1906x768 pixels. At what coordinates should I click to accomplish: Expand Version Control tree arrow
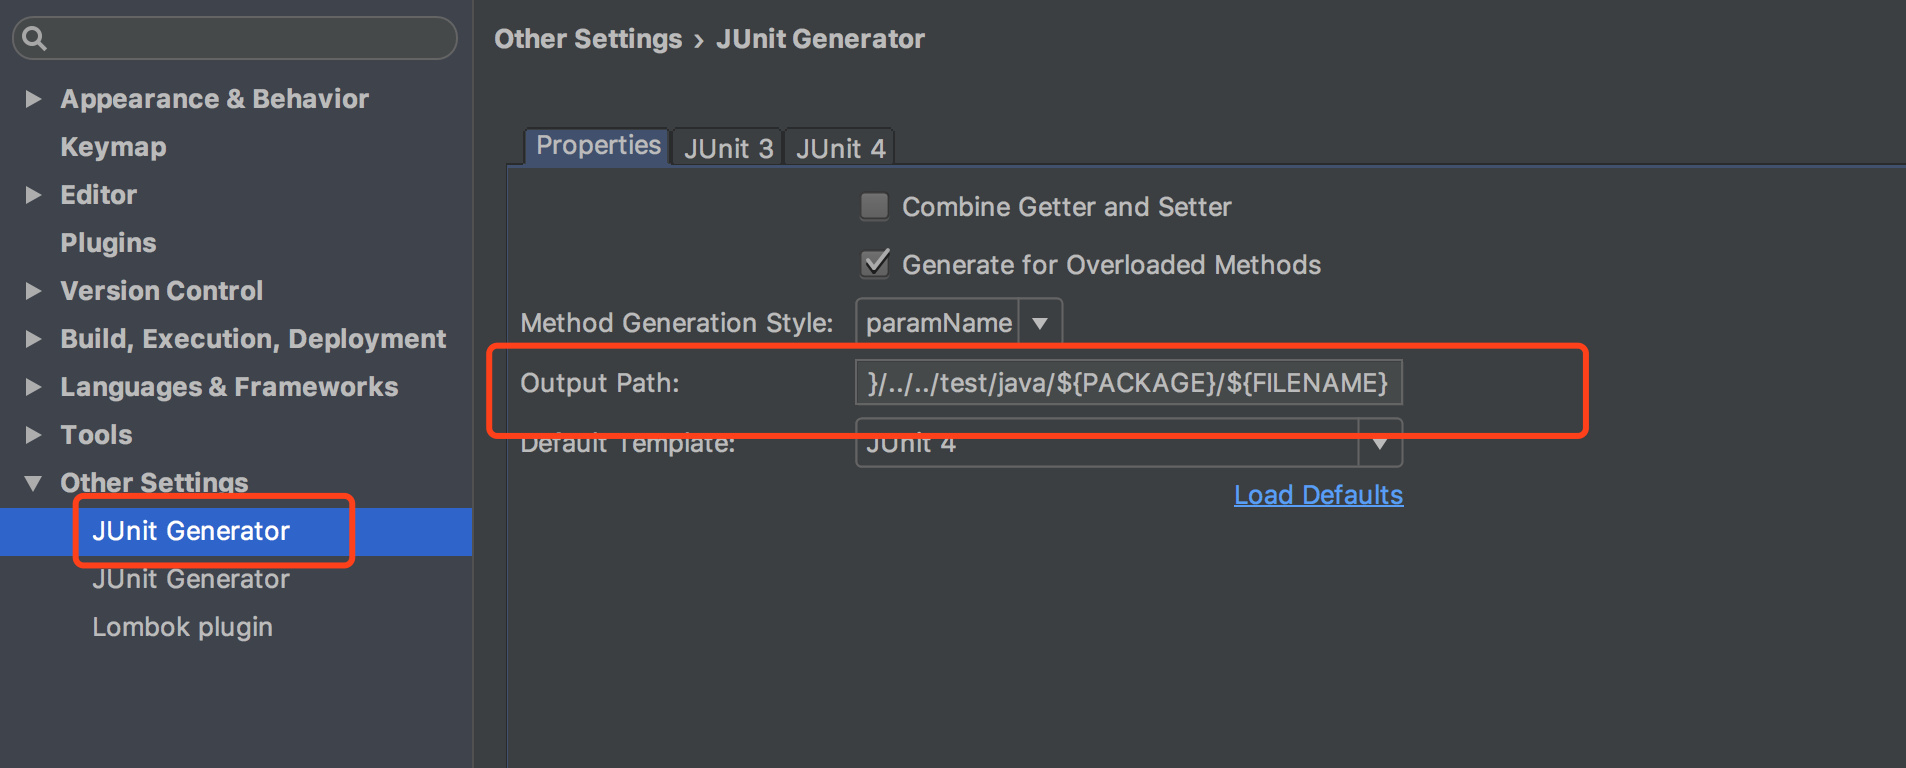coord(33,291)
